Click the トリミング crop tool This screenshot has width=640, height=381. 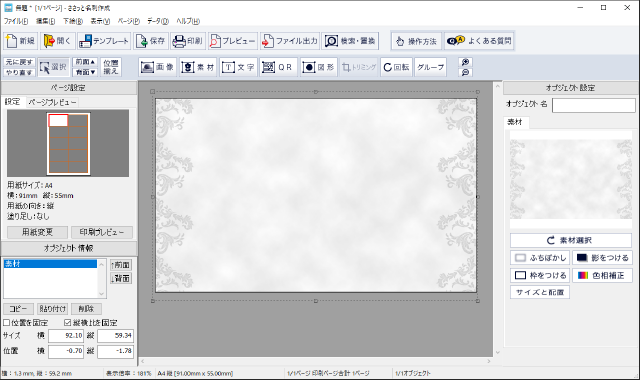(359, 67)
